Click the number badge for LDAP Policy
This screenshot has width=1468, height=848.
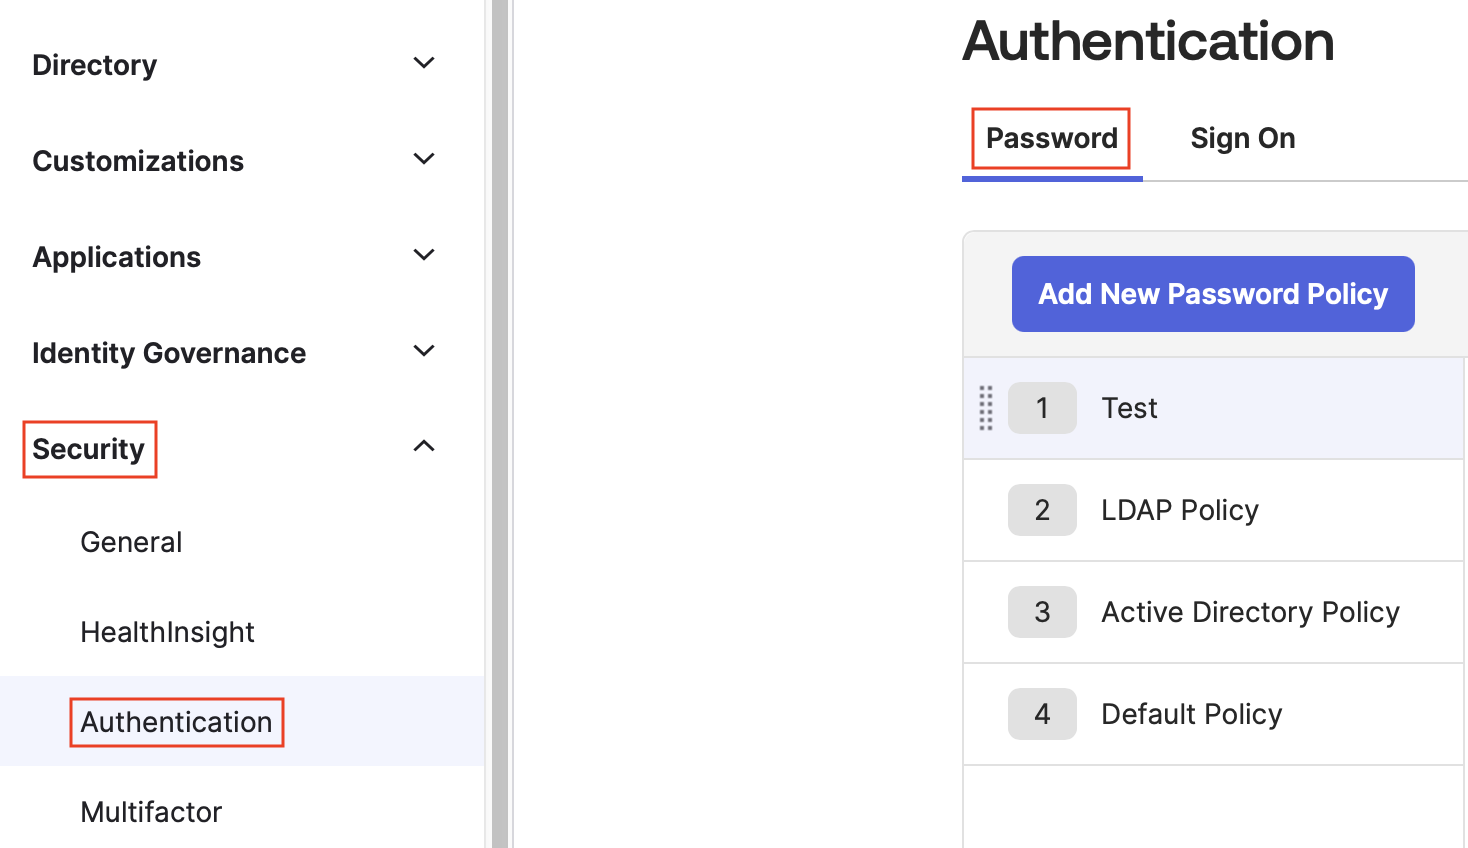click(x=1042, y=510)
